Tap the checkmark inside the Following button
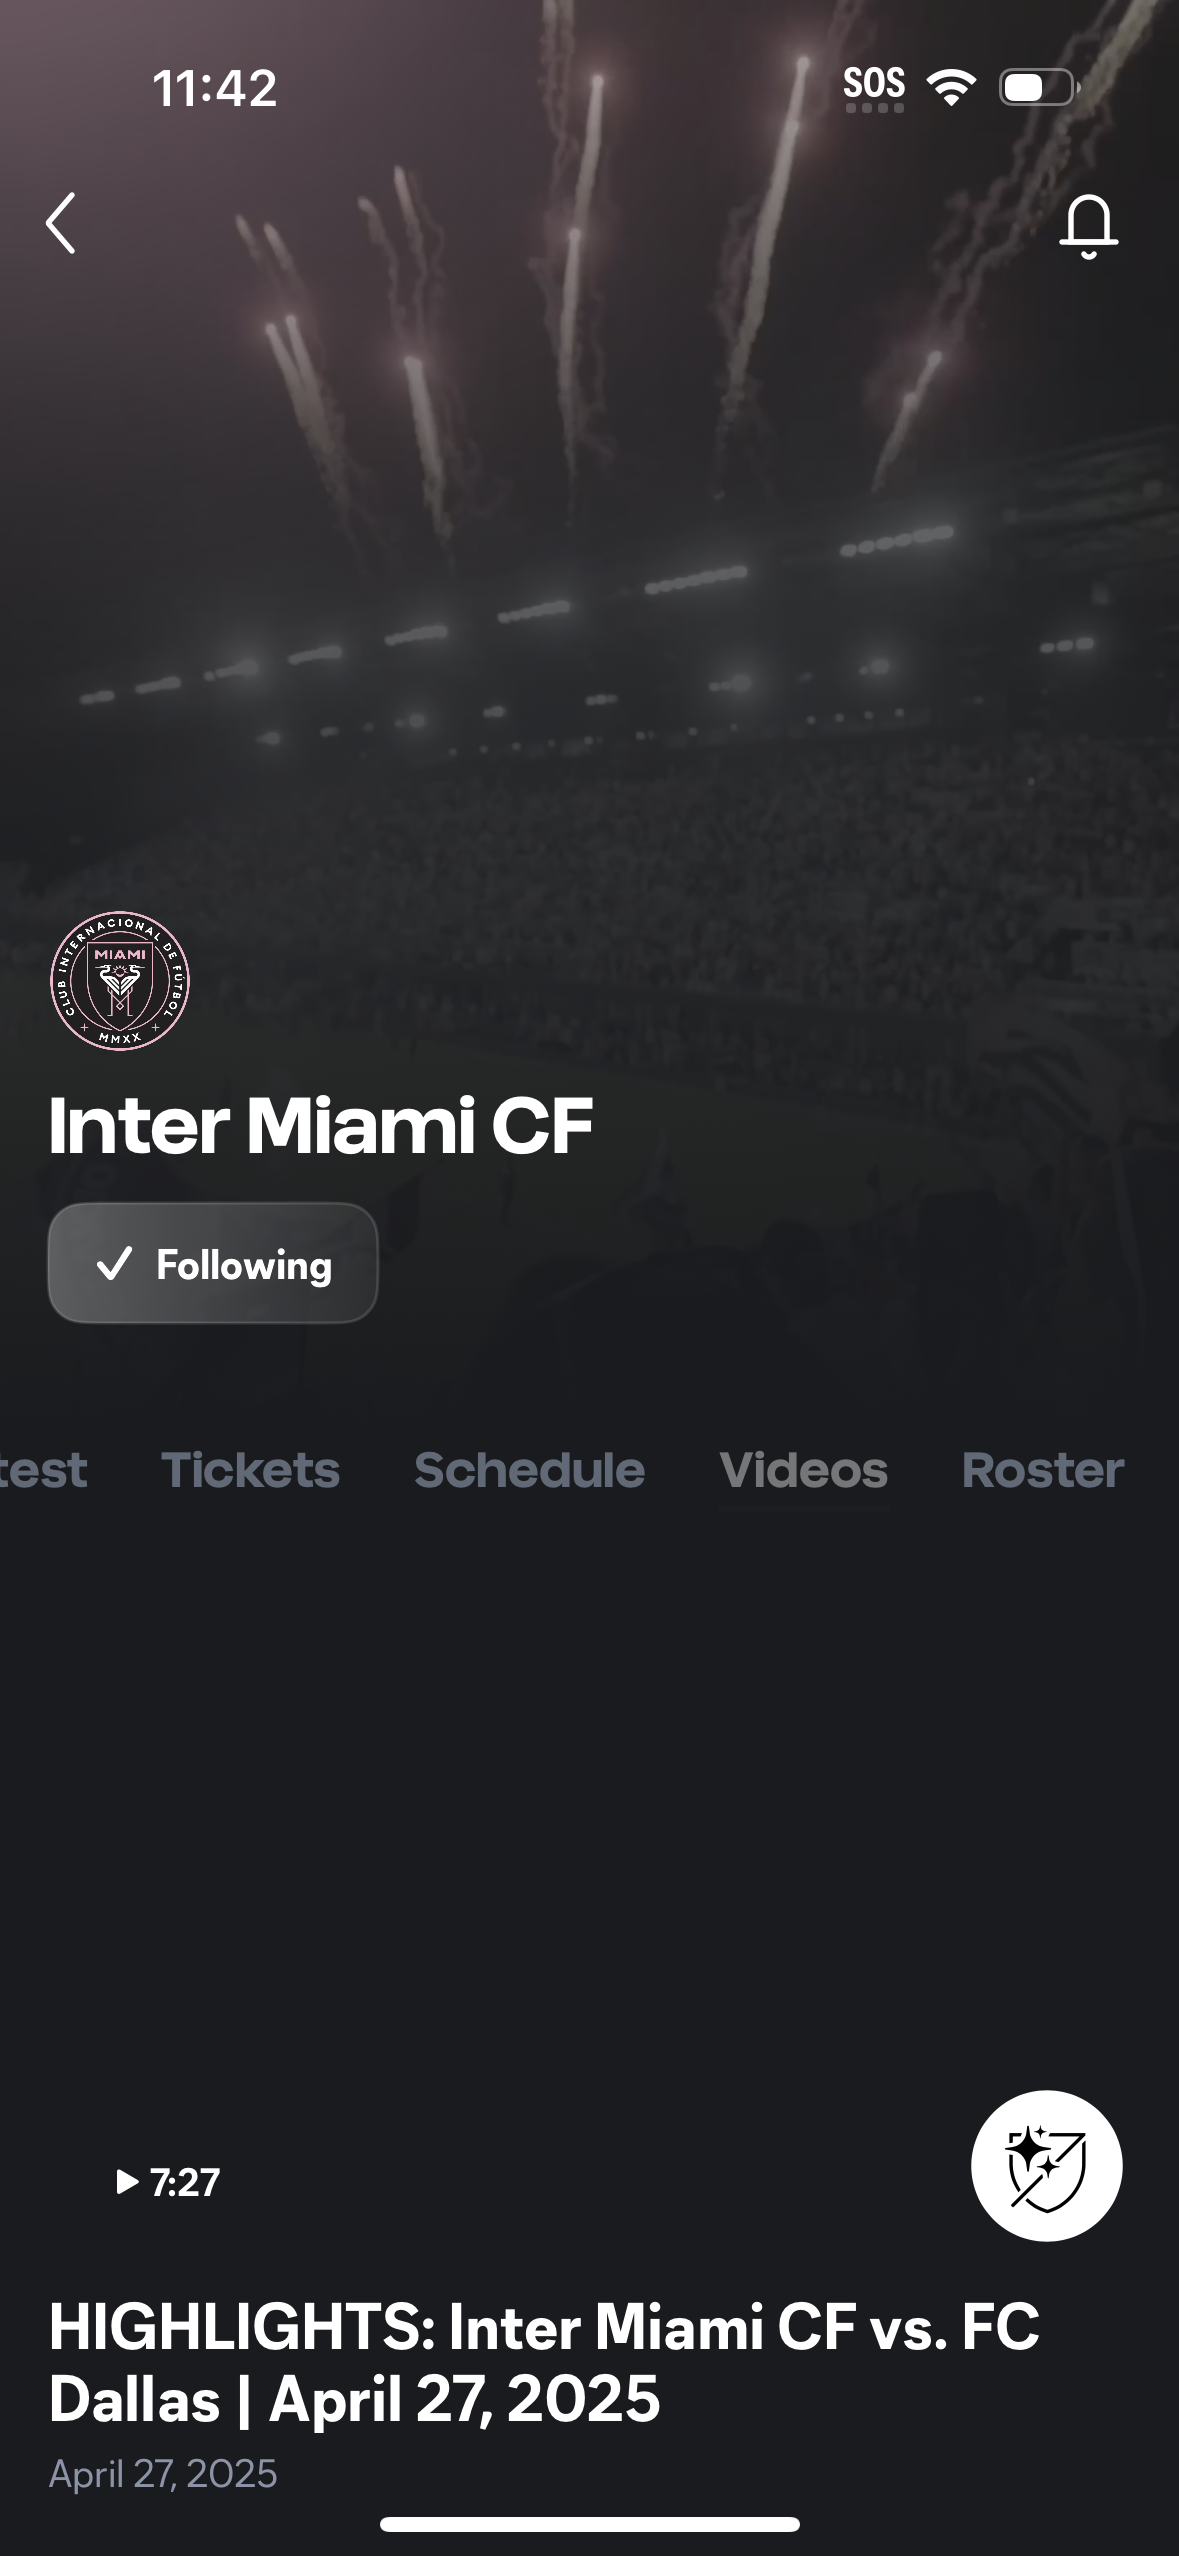Image resolution: width=1179 pixels, height=2556 pixels. tap(115, 1264)
